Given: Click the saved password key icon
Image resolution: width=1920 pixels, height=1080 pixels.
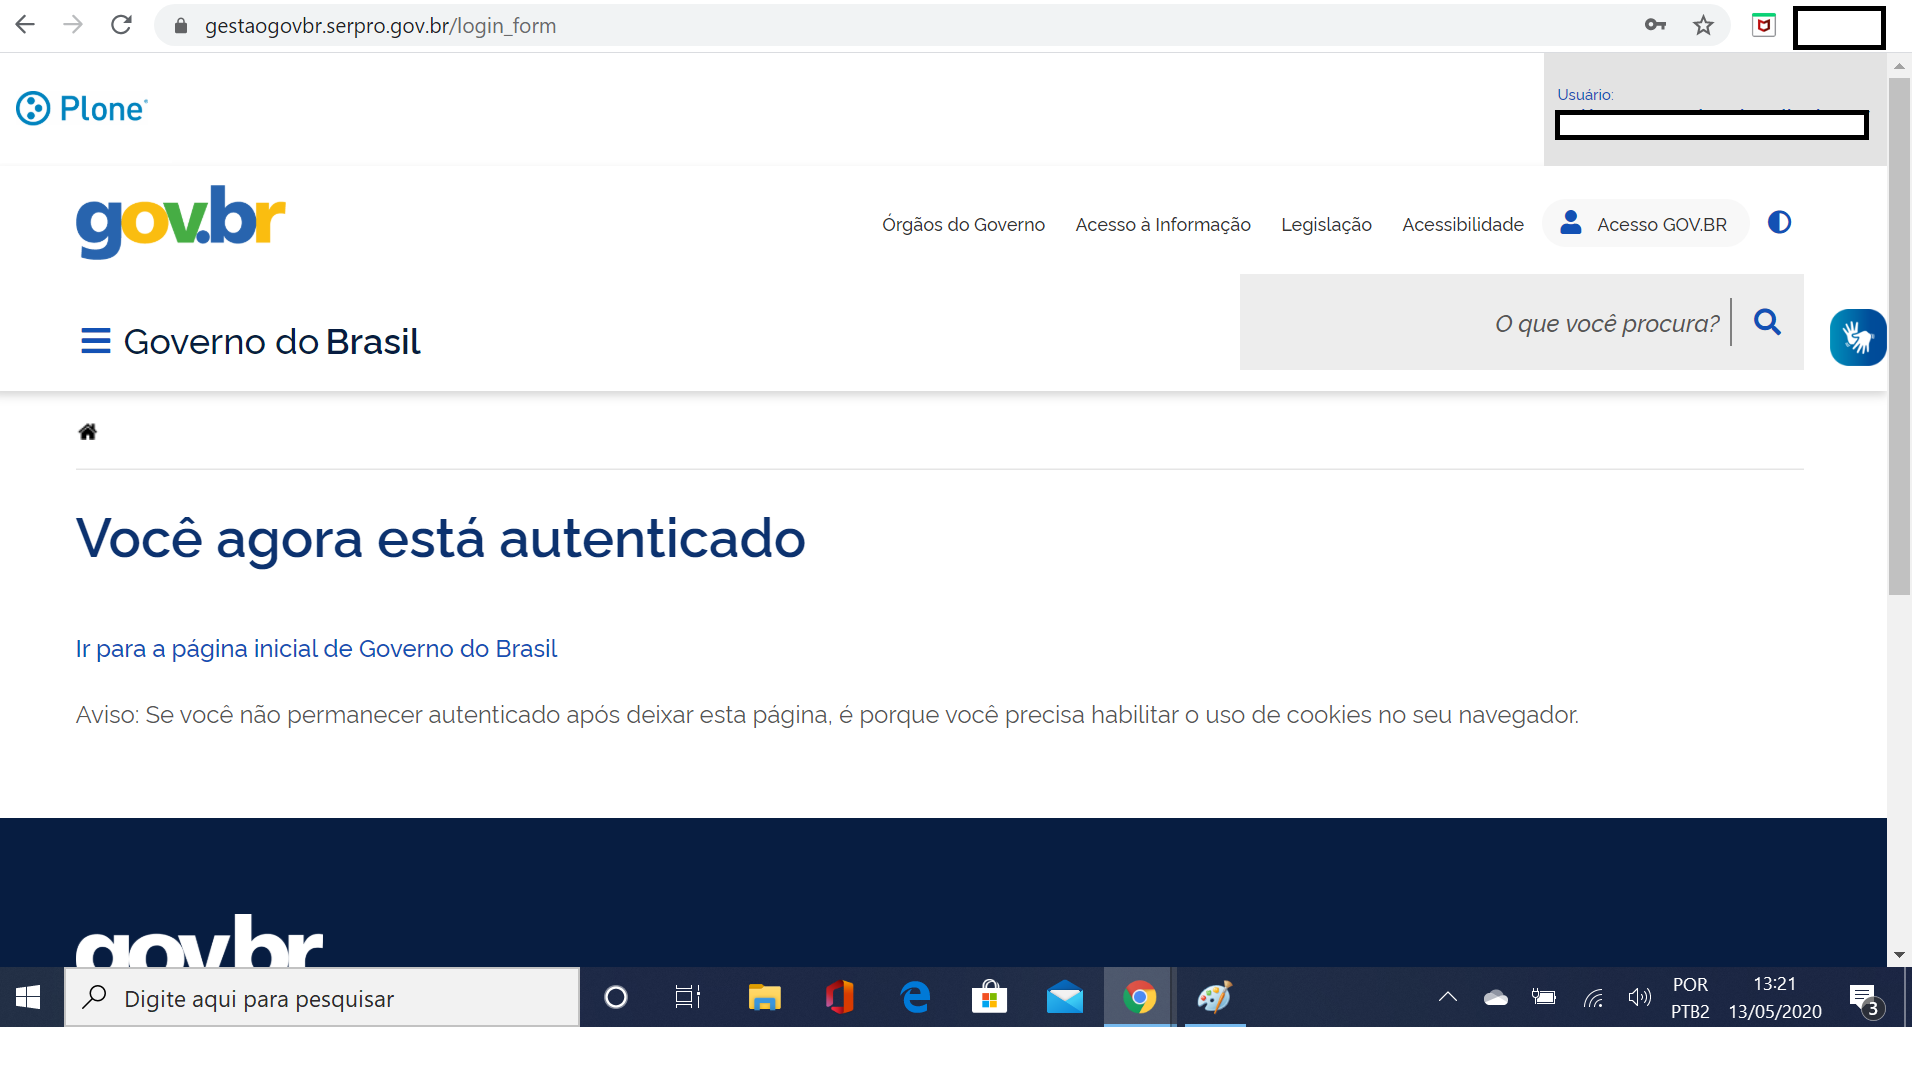Looking at the screenshot, I should point(1655,26).
